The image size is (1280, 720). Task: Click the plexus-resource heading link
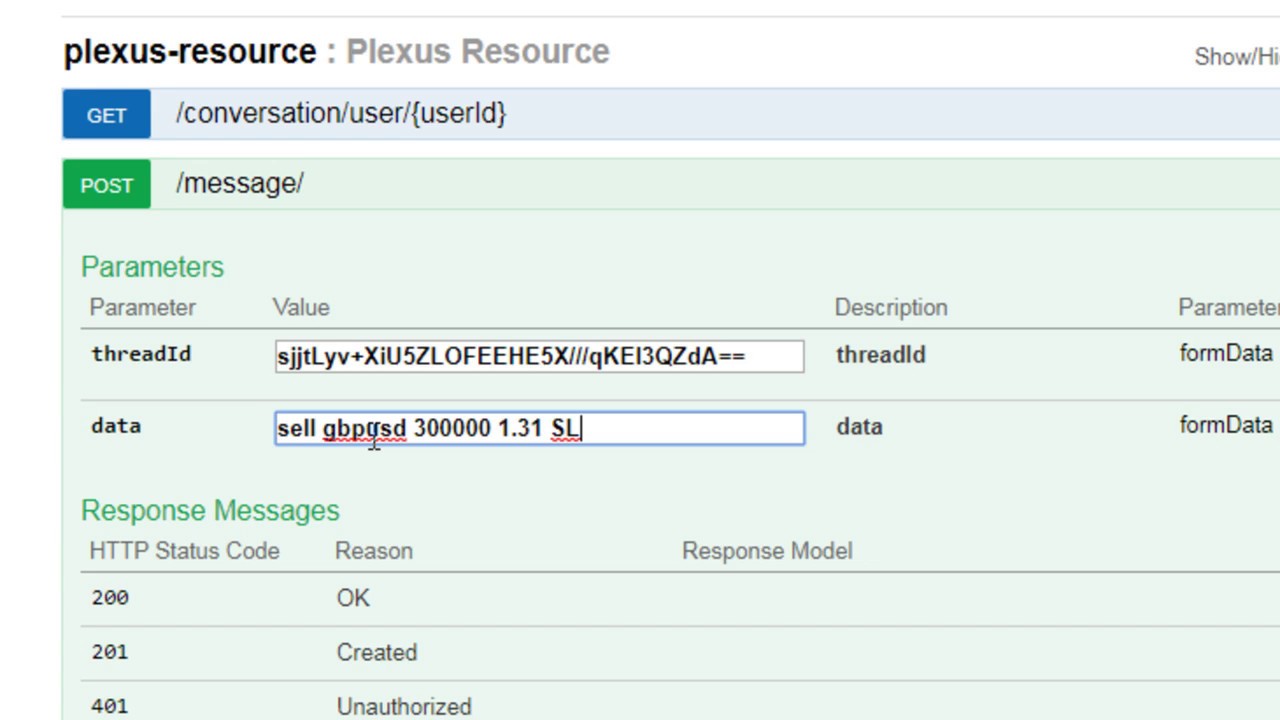(x=190, y=52)
